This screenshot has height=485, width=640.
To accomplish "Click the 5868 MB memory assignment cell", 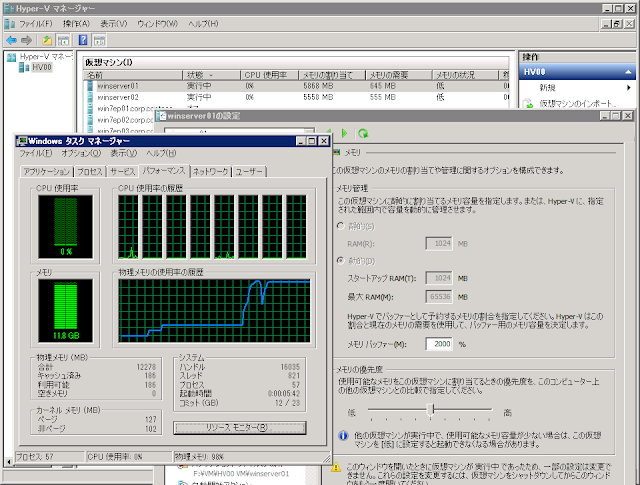I will click(x=318, y=86).
